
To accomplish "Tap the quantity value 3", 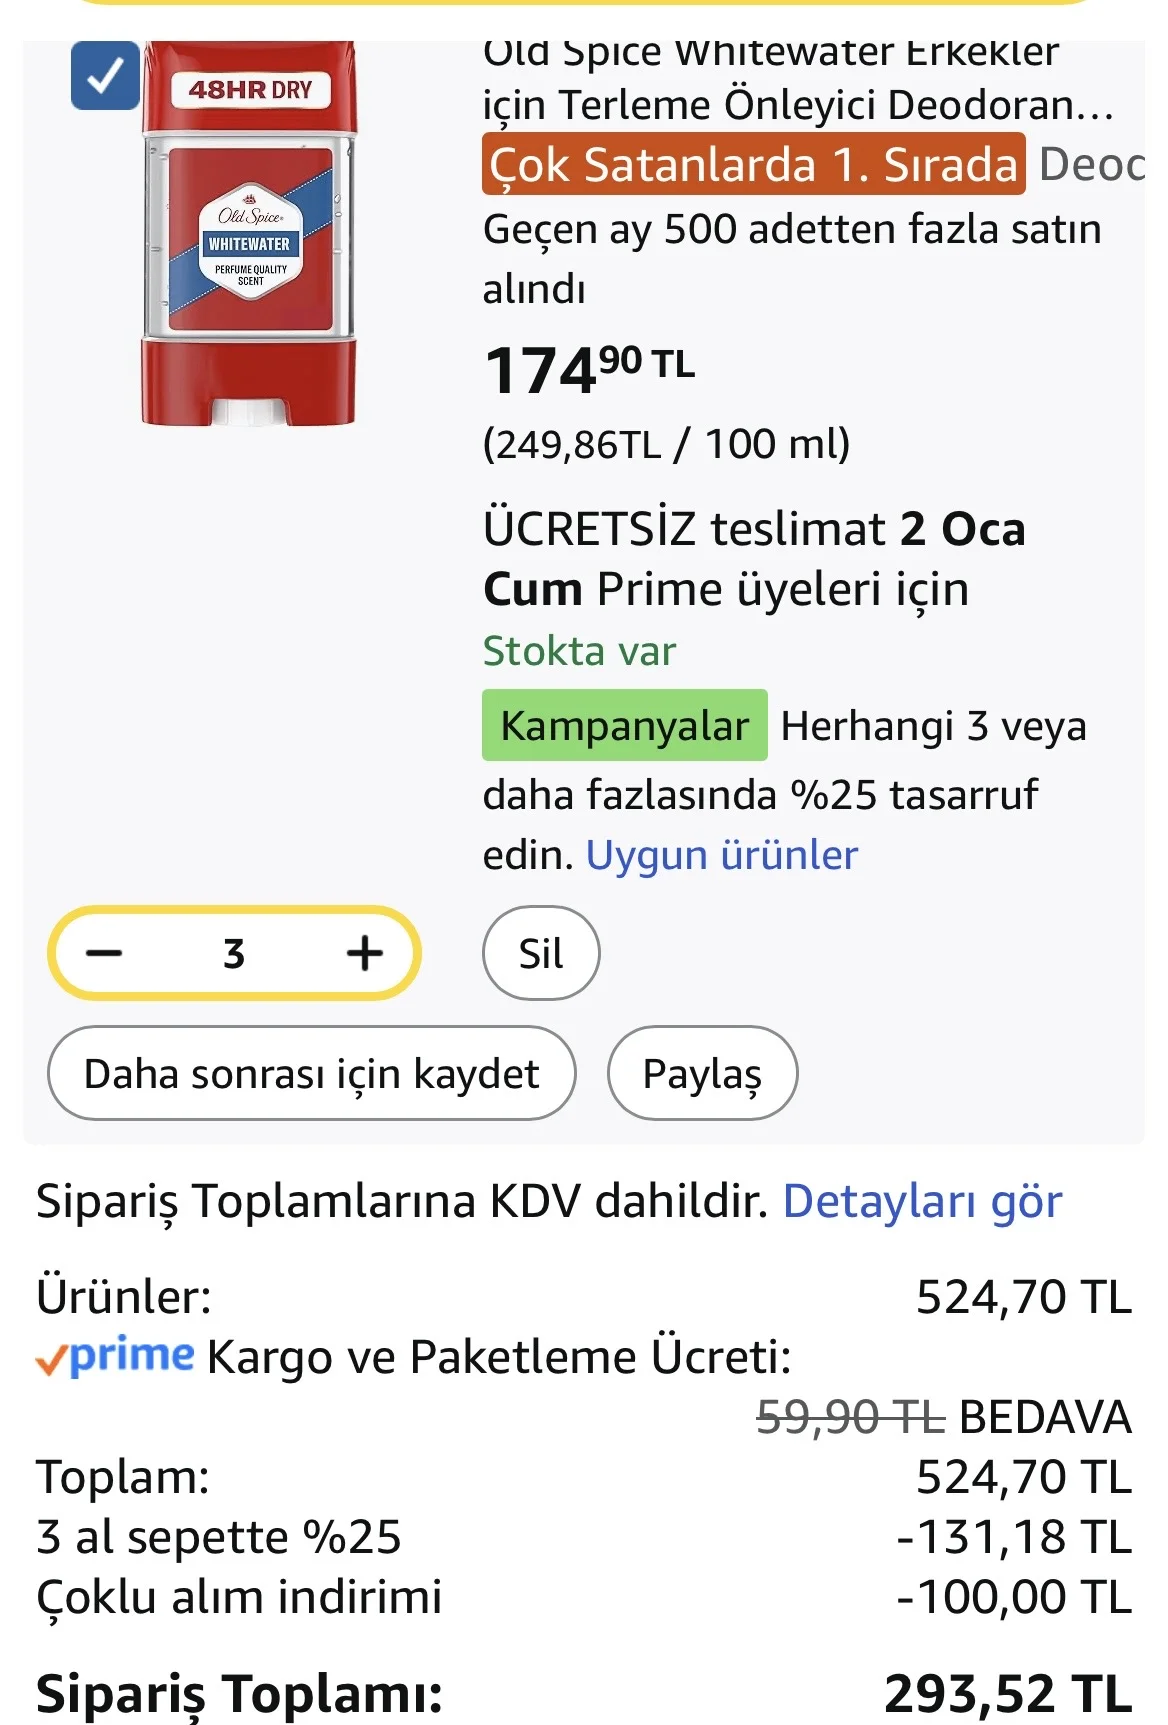I will [x=234, y=953].
